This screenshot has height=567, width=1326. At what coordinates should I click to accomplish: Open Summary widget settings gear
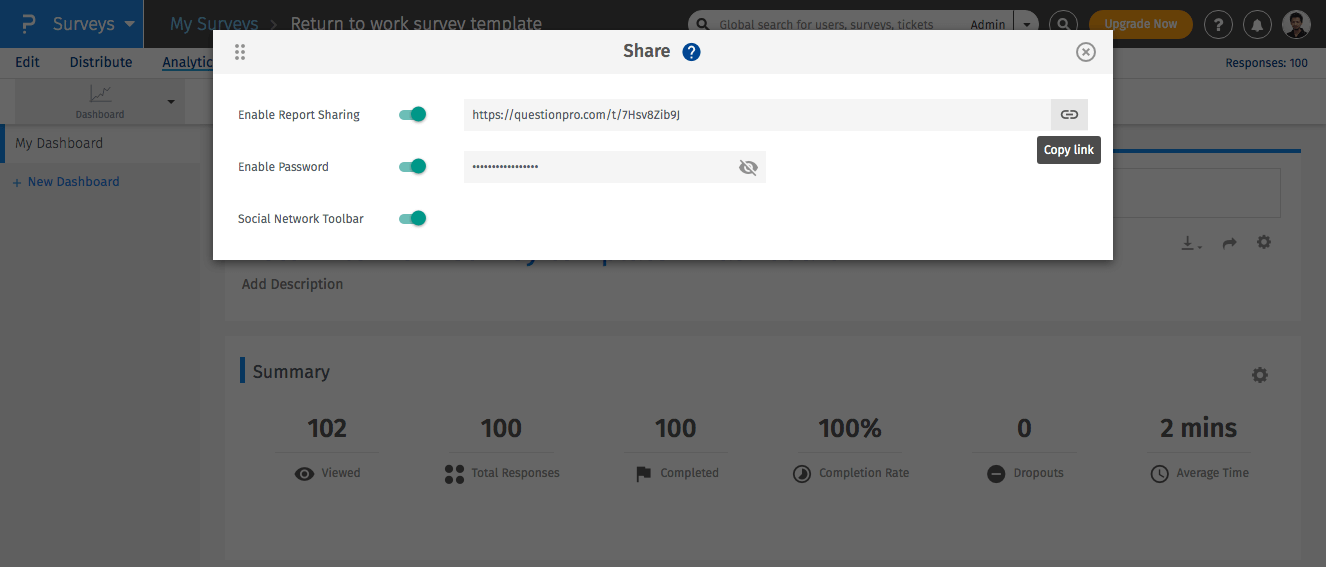(1260, 375)
